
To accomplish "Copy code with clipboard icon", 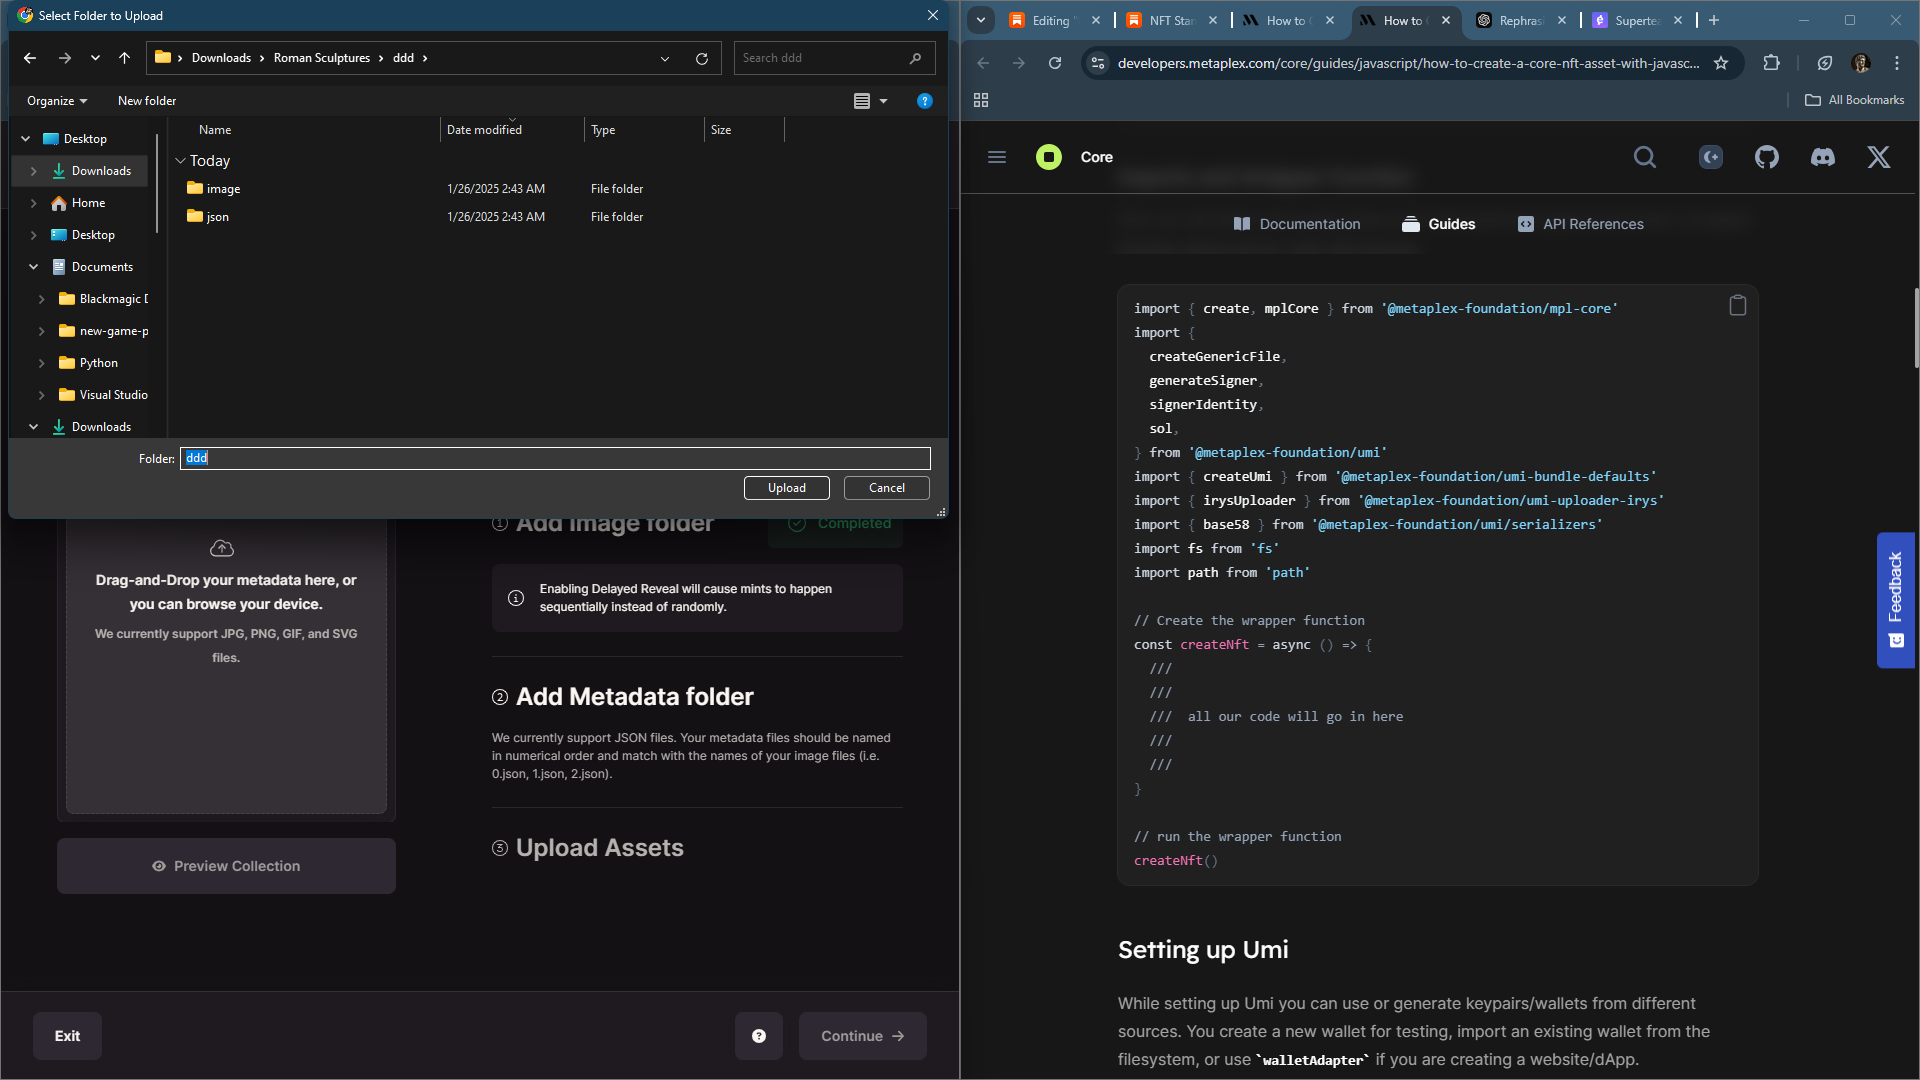I will (1738, 306).
